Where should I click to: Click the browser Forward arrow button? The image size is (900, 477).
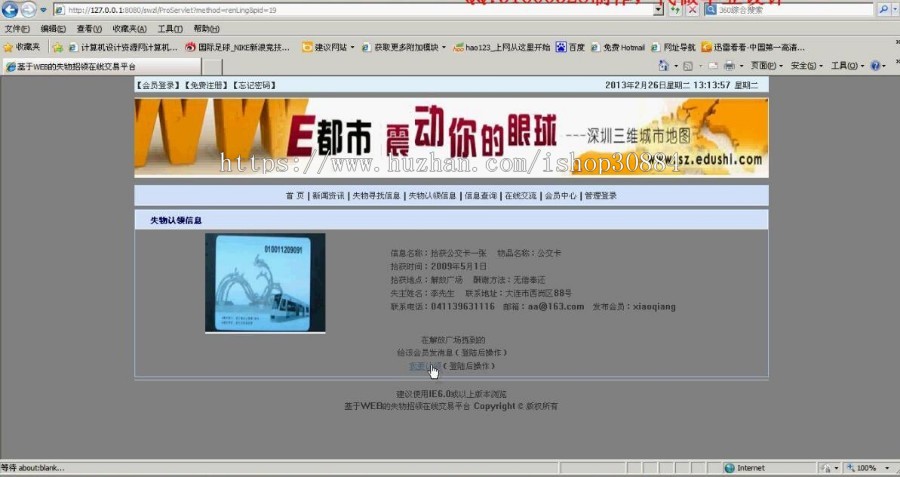[28, 9]
